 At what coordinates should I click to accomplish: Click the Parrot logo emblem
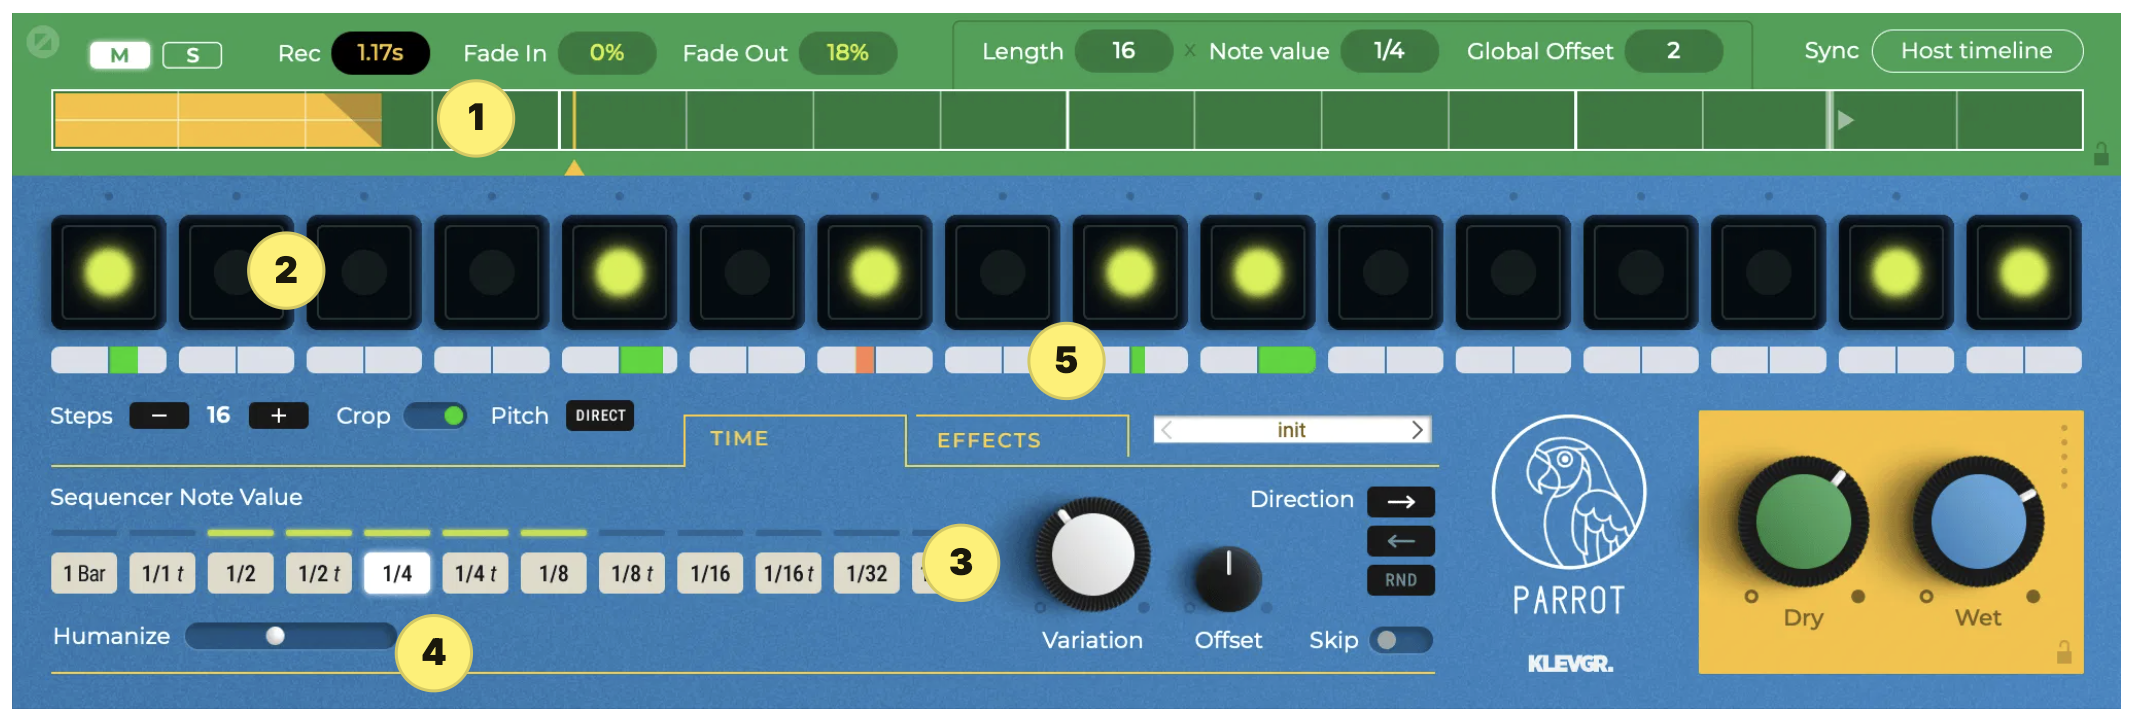[x=1568, y=493]
